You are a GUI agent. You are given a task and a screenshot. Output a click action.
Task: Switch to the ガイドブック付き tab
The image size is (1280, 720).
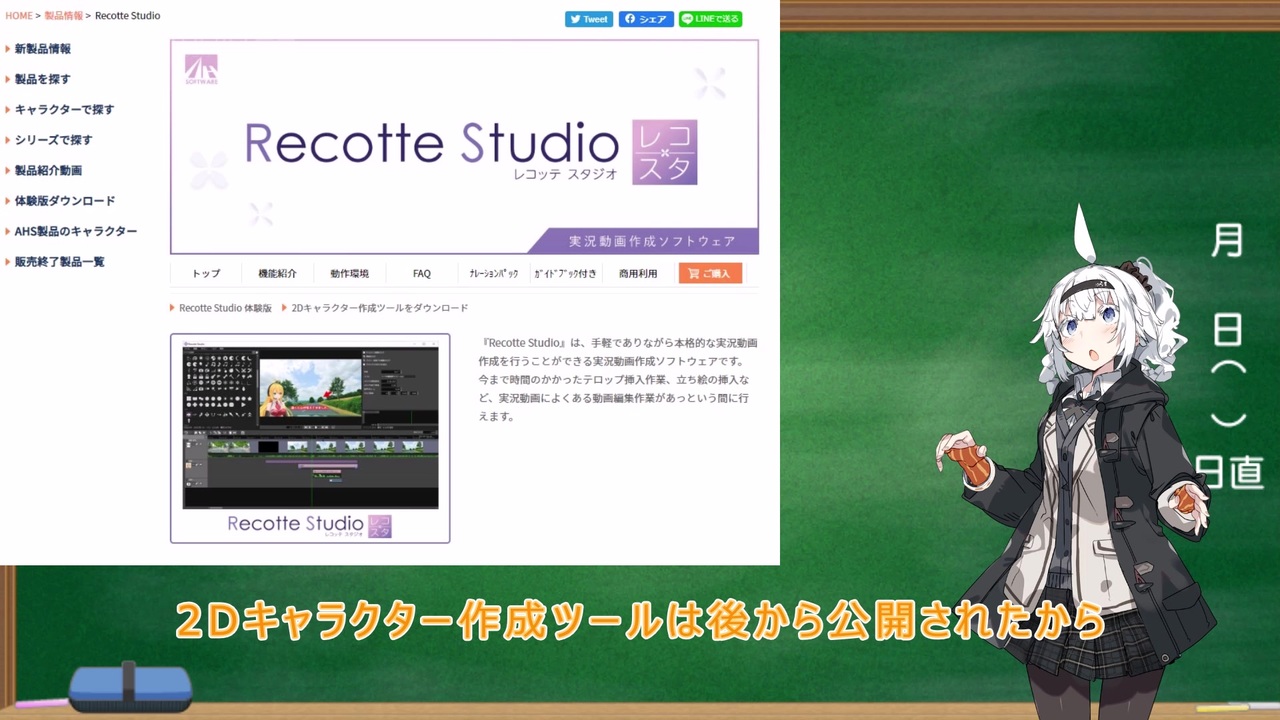[565, 273]
